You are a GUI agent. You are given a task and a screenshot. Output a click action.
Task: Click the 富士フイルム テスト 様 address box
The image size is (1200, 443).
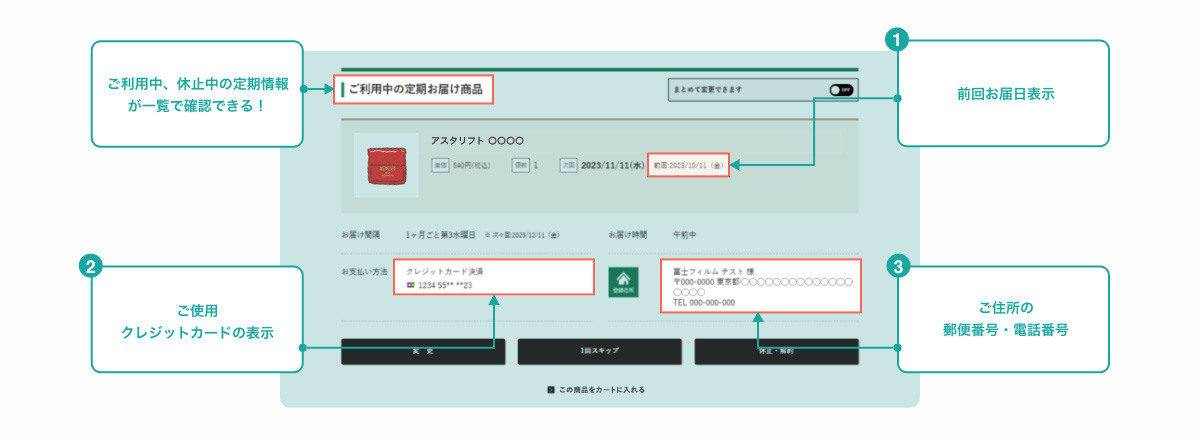point(759,286)
